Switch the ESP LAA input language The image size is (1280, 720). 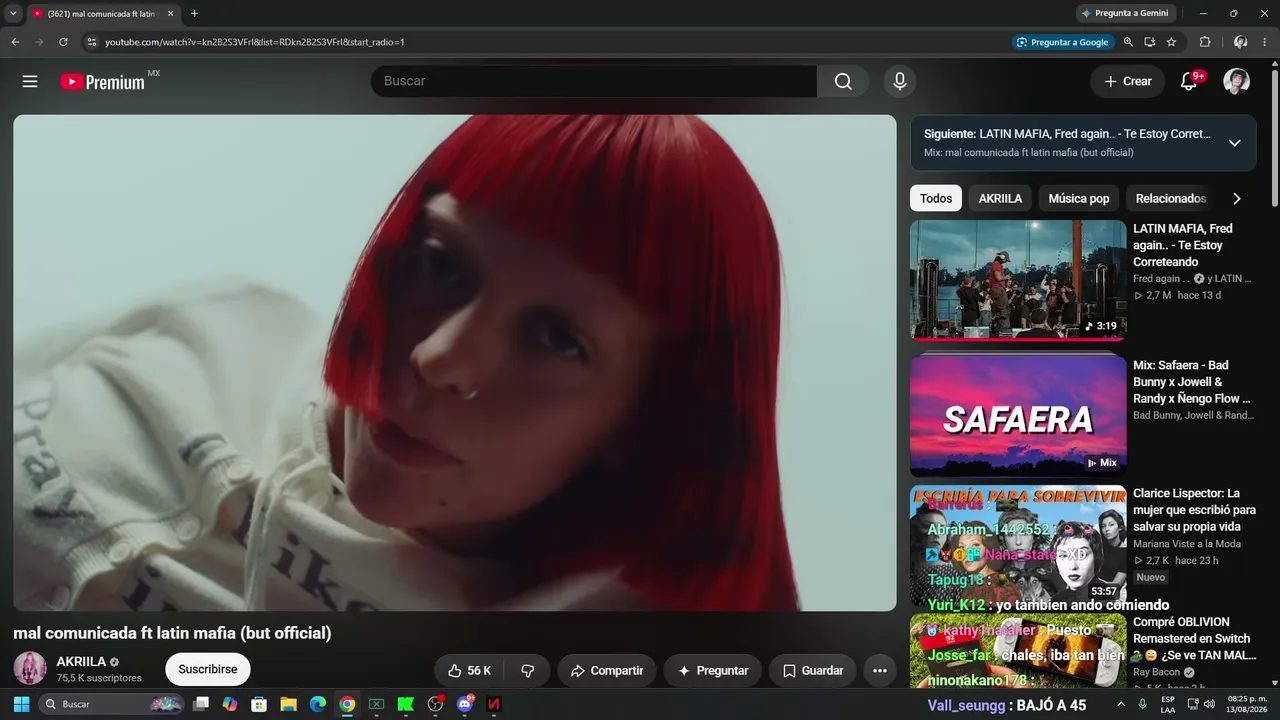1168,704
